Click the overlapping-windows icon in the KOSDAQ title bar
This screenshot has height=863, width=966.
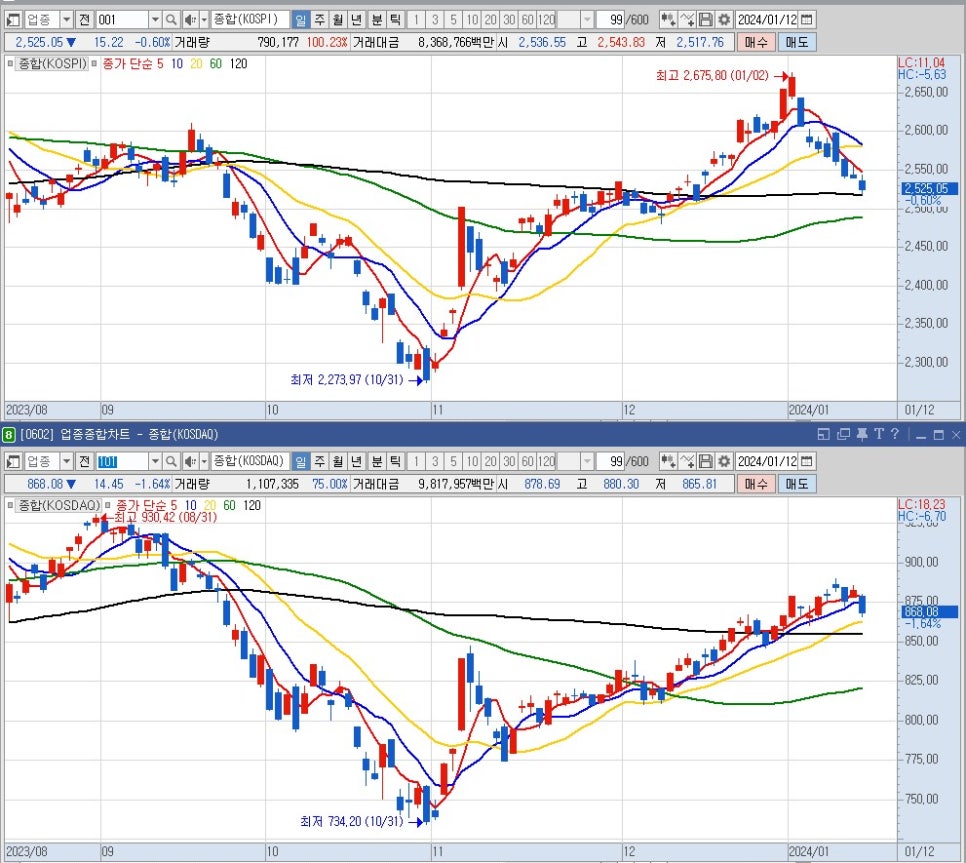(843, 434)
